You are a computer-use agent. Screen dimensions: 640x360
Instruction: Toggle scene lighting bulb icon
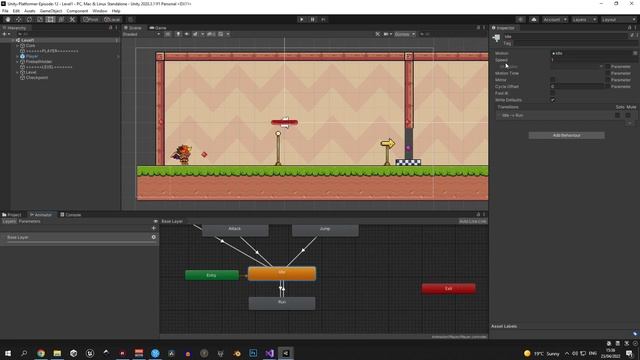coord(178,34)
